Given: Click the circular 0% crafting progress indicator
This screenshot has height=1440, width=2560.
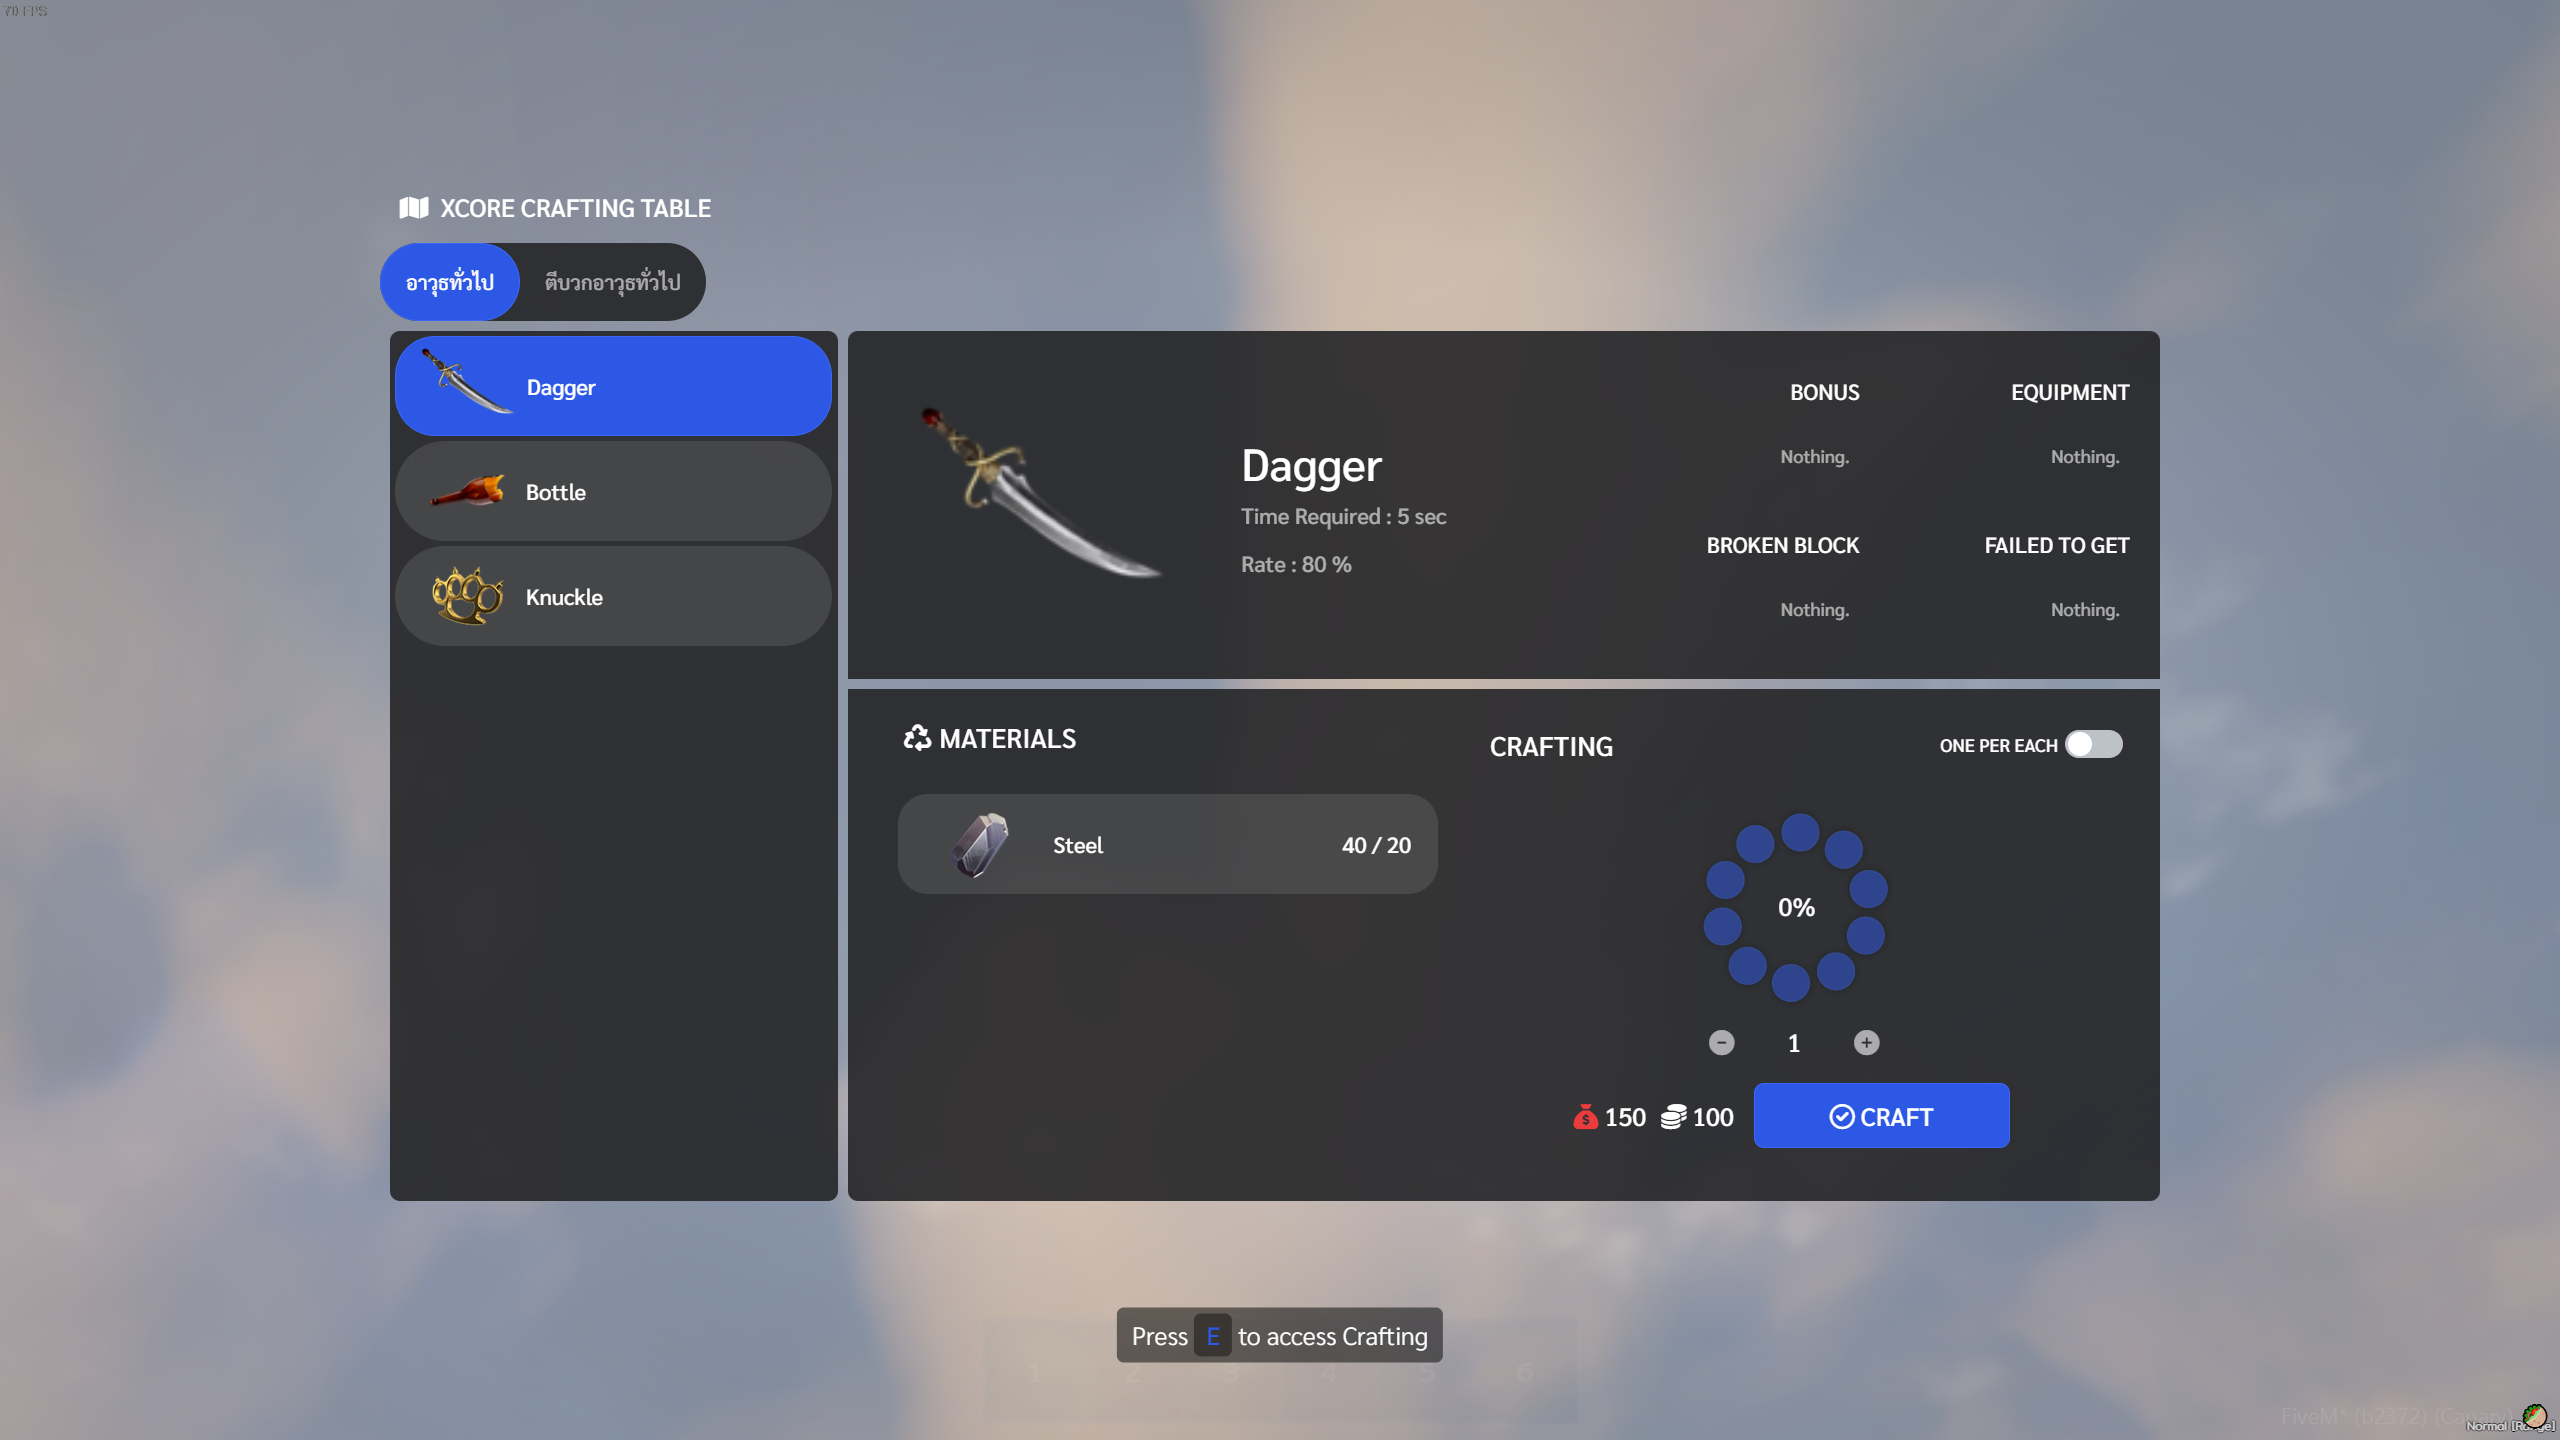Looking at the screenshot, I should pos(1796,907).
